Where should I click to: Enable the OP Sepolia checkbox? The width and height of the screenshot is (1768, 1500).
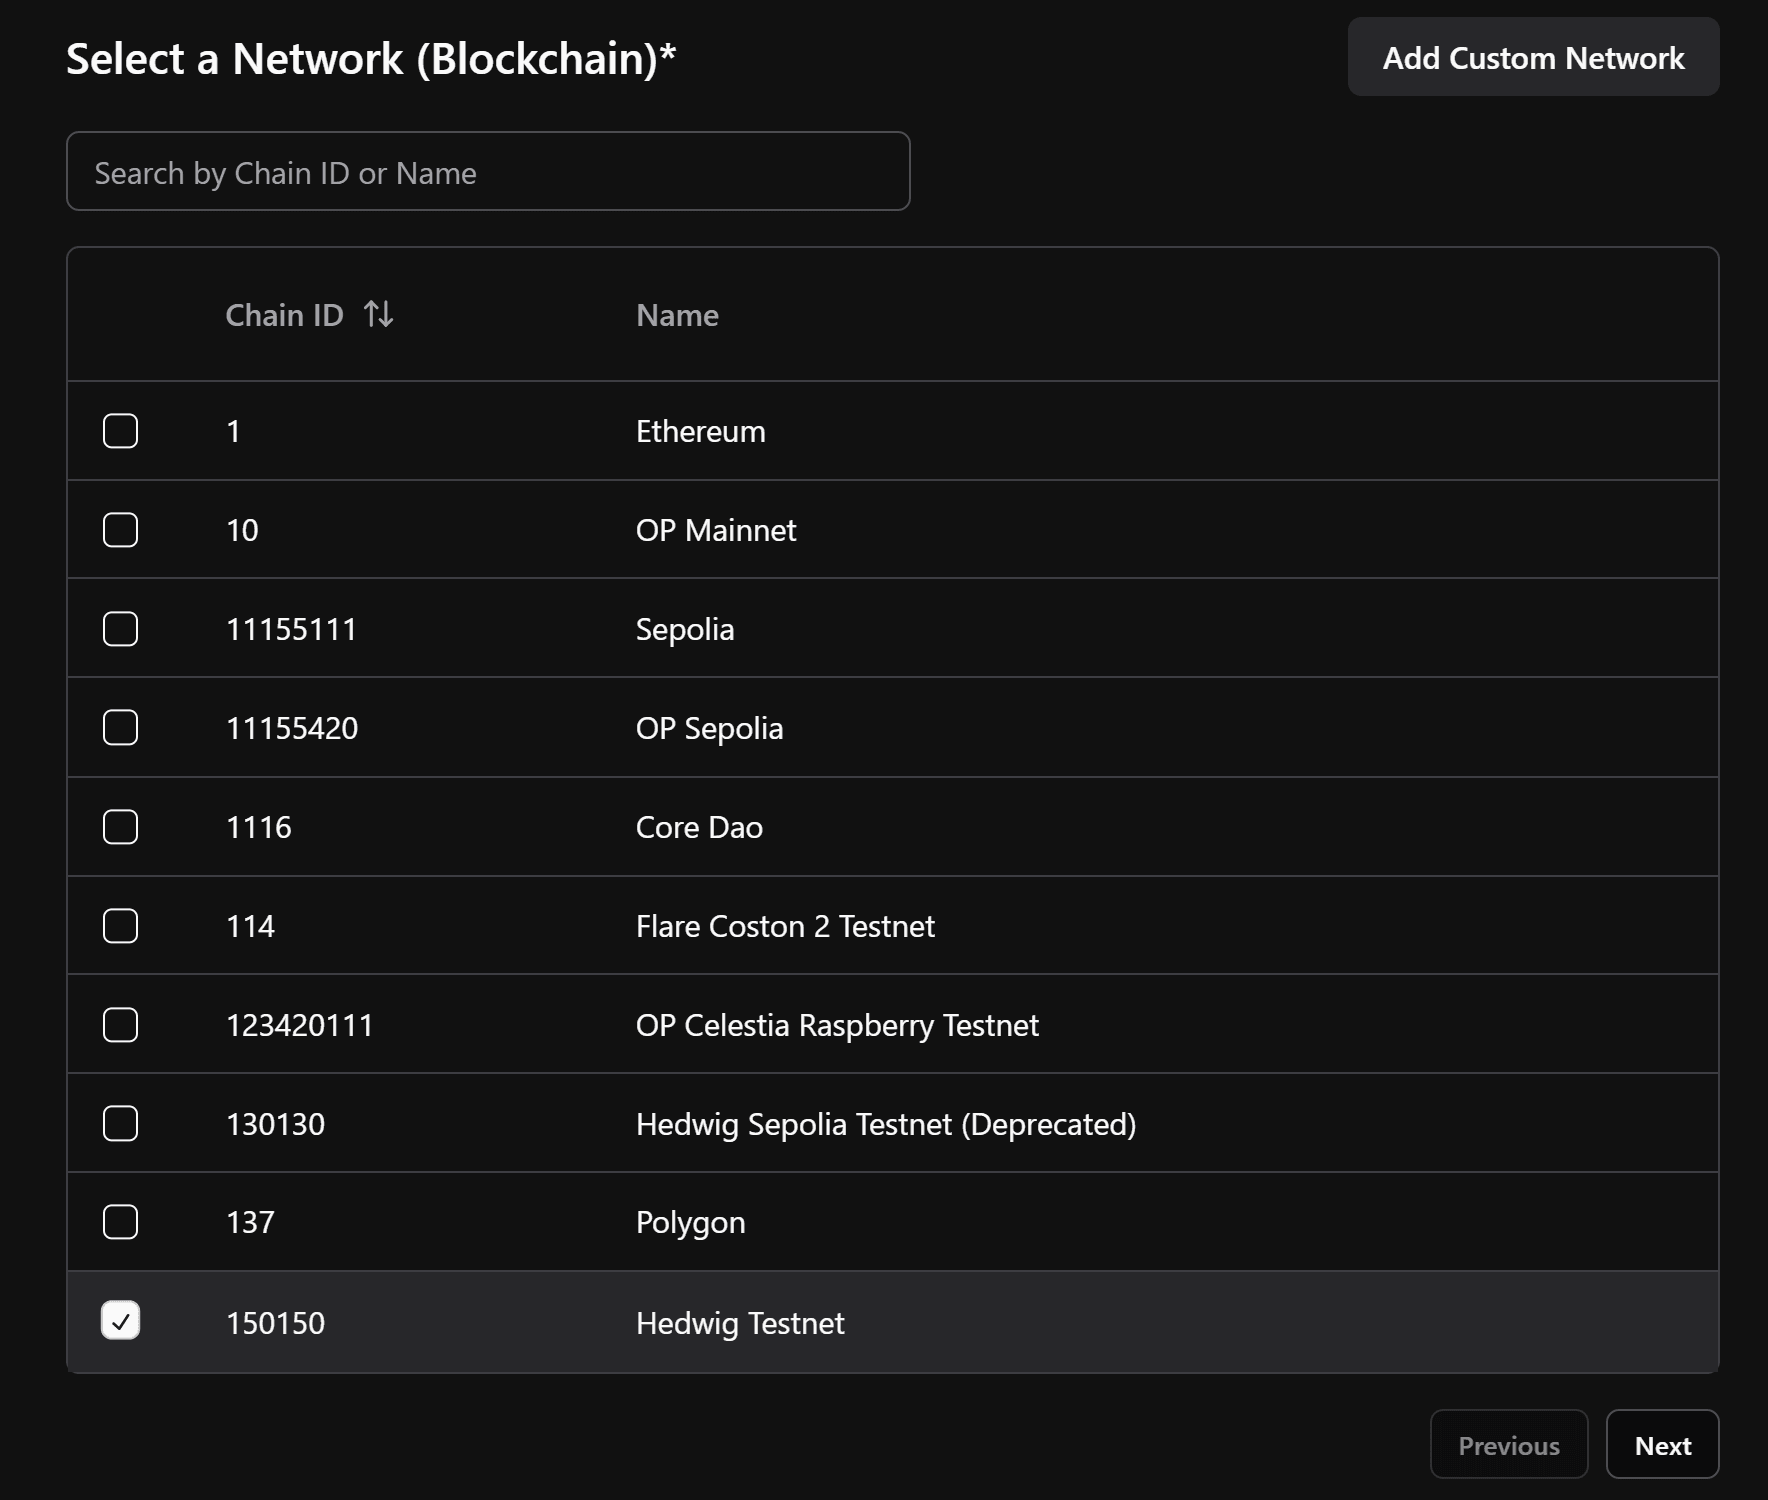(x=121, y=728)
